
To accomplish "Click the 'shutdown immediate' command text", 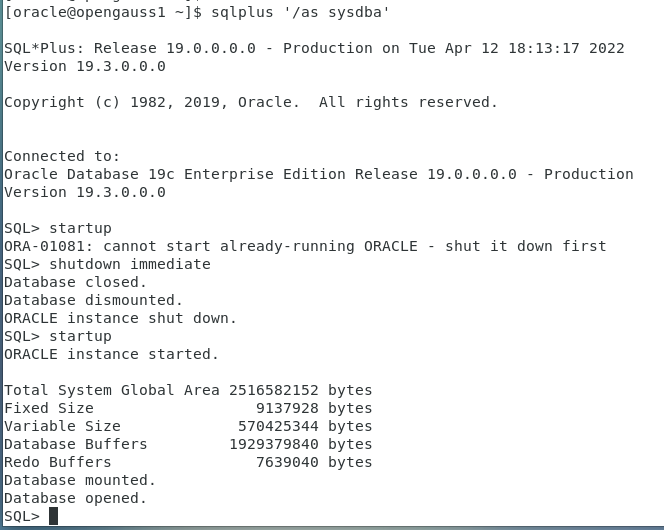I will pyautogui.click(x=130, y=264).
